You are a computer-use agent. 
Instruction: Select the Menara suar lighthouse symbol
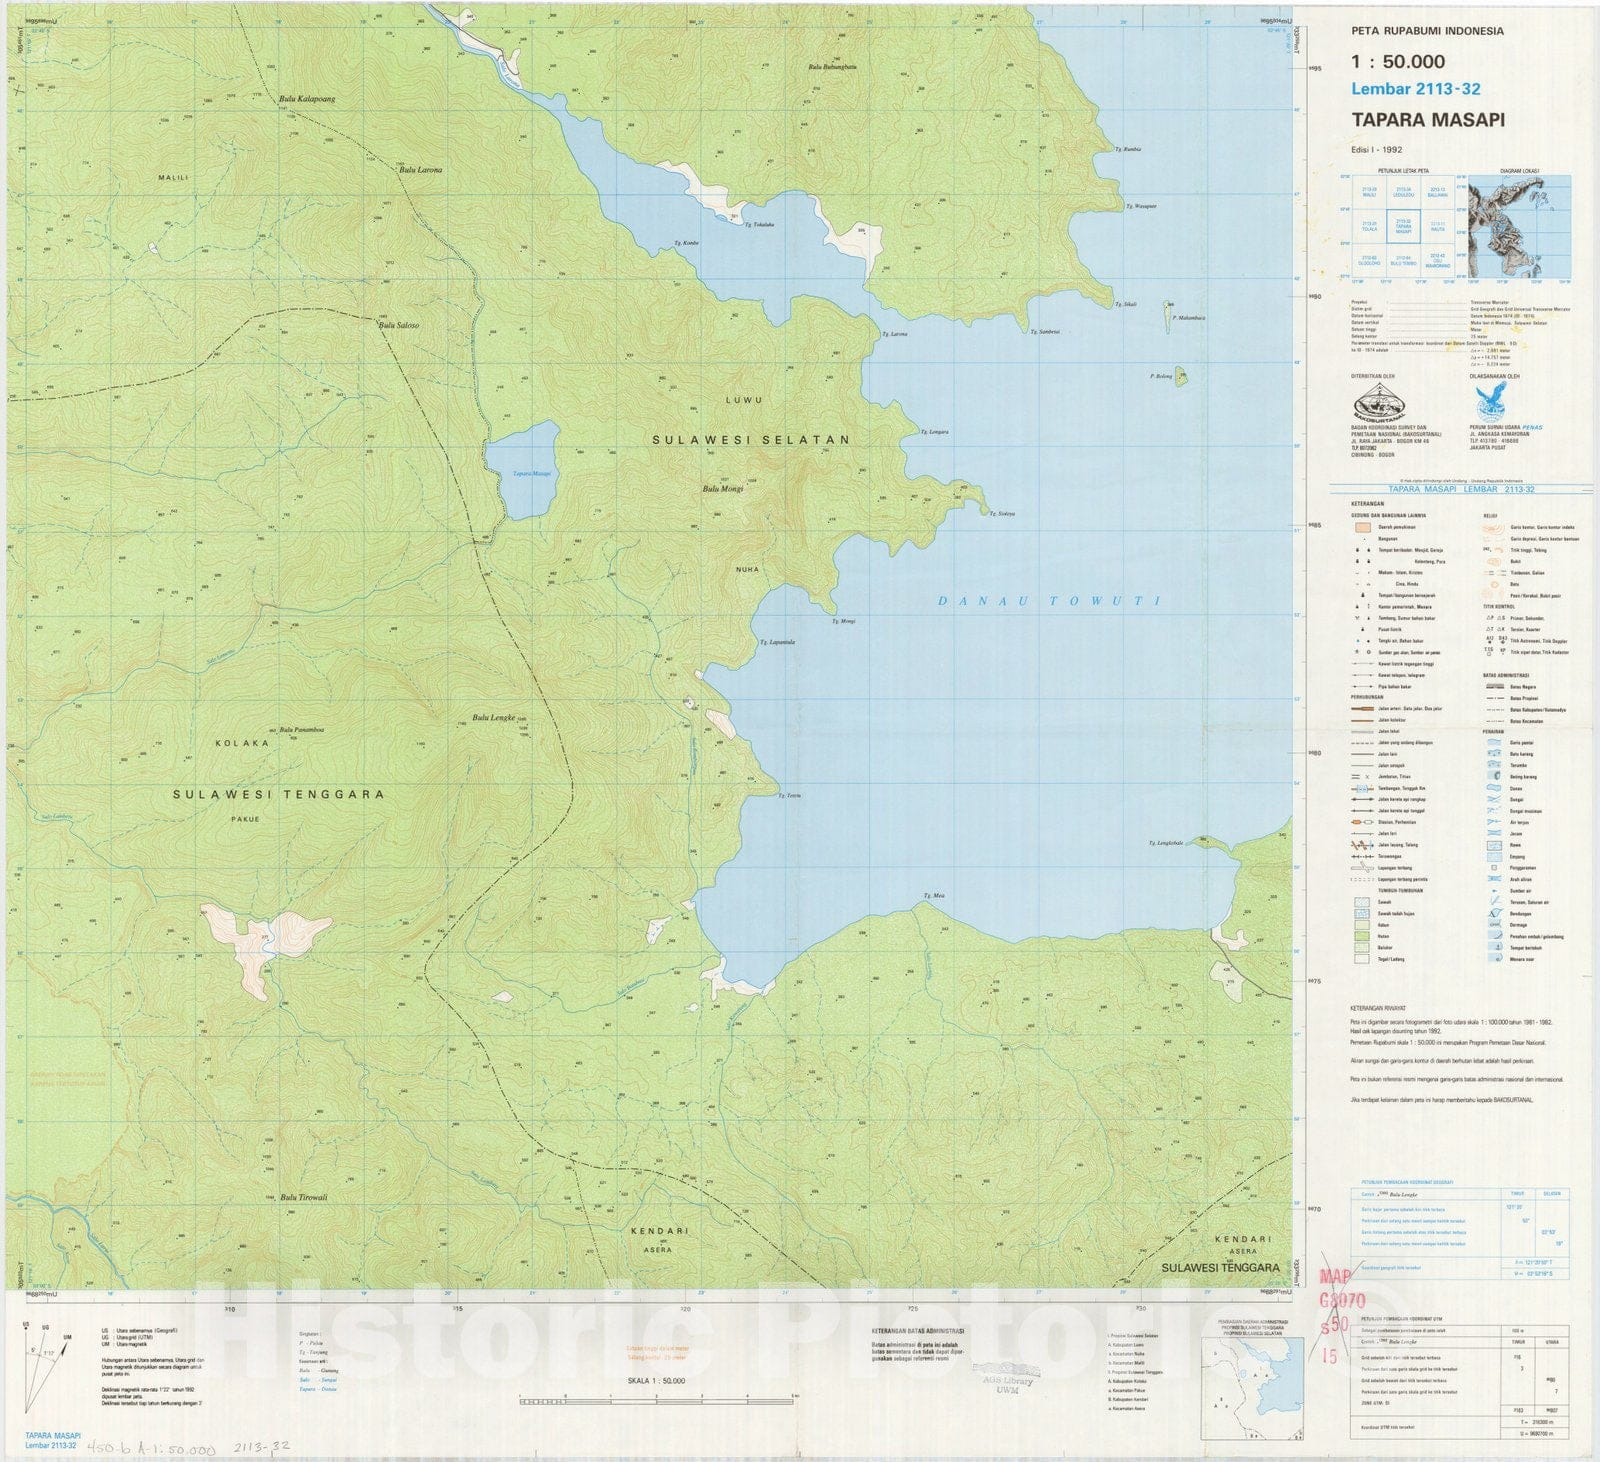point(1495,958)
